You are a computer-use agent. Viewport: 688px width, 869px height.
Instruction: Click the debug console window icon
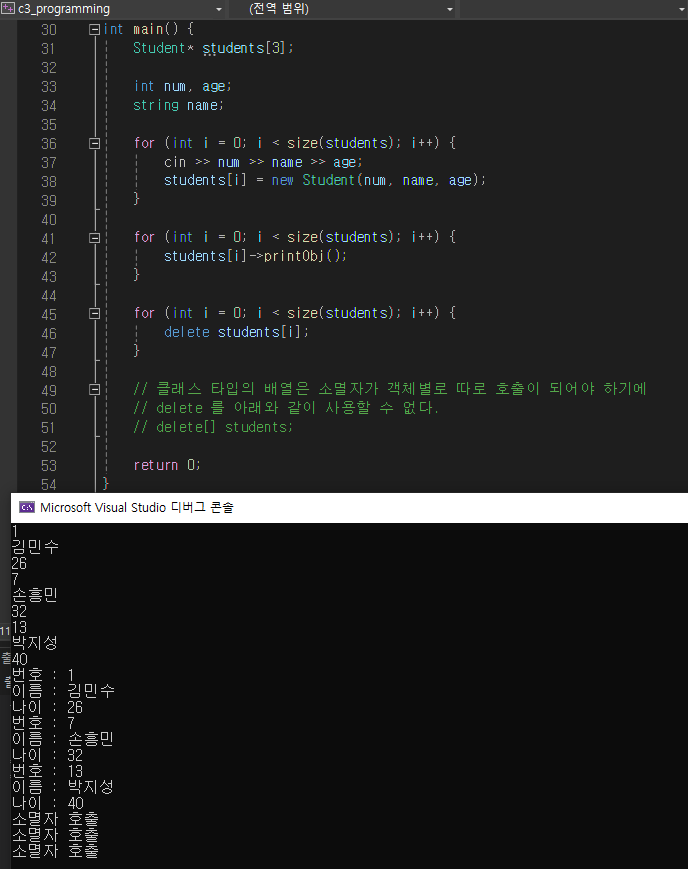point(27,507)
